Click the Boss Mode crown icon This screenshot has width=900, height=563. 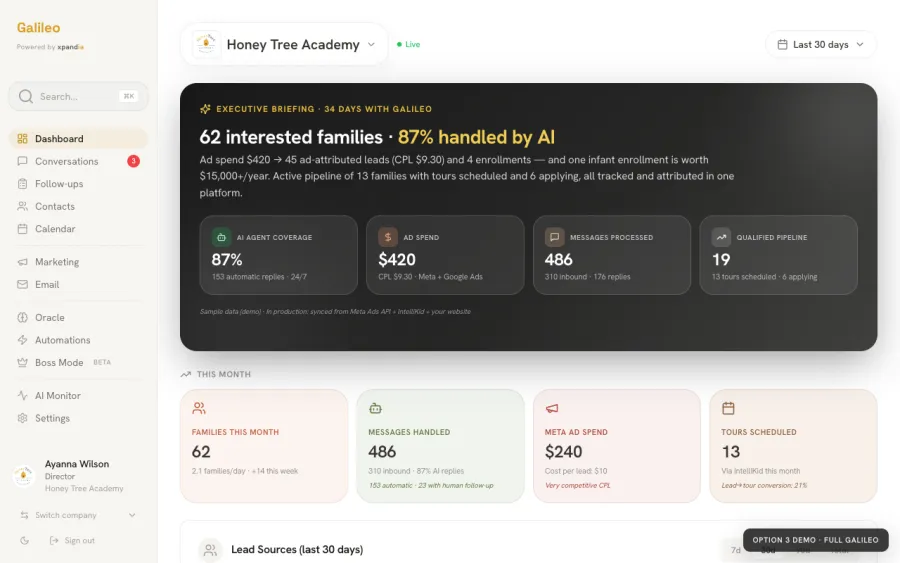(x=22, y=362)
